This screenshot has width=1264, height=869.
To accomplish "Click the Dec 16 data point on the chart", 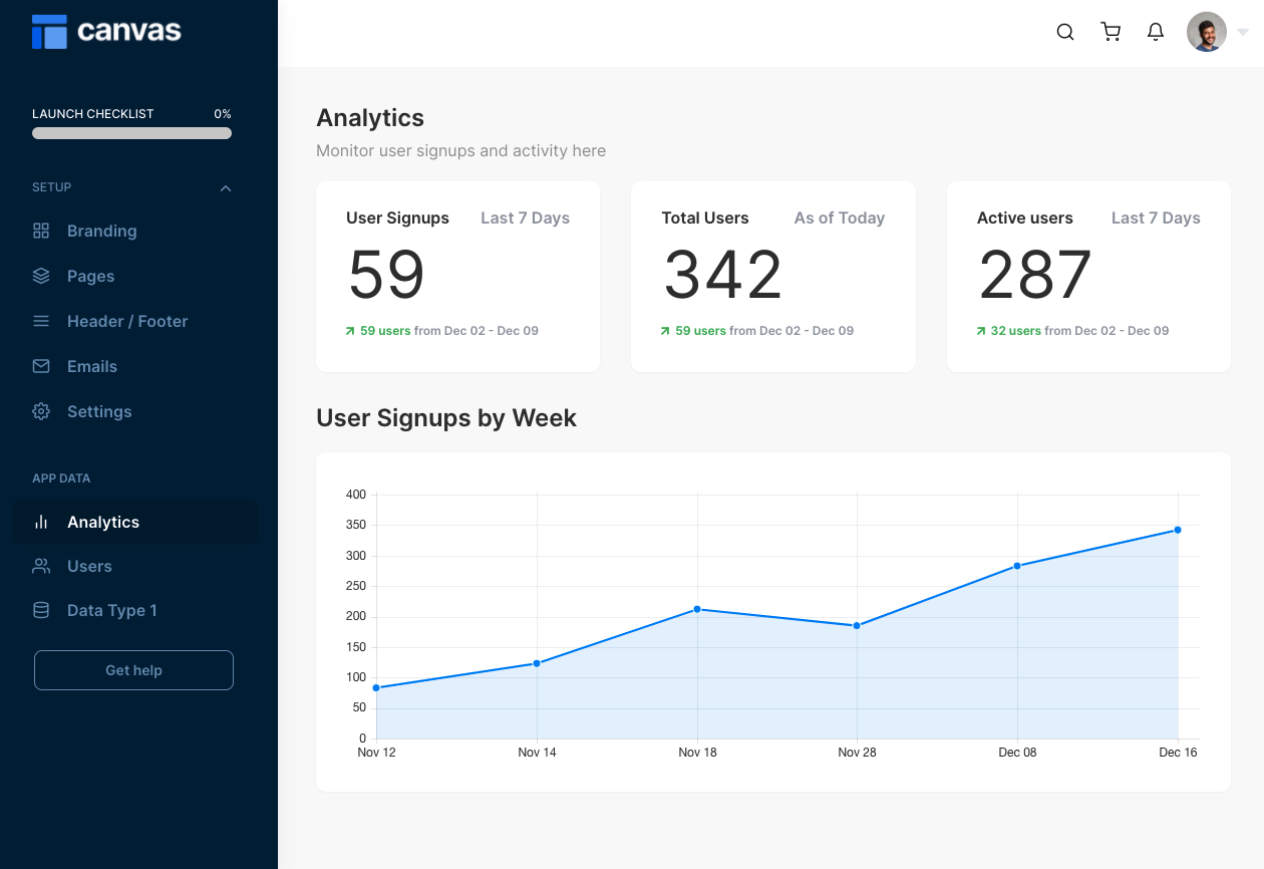I will pyautogui.click(x=1177, y=530).
